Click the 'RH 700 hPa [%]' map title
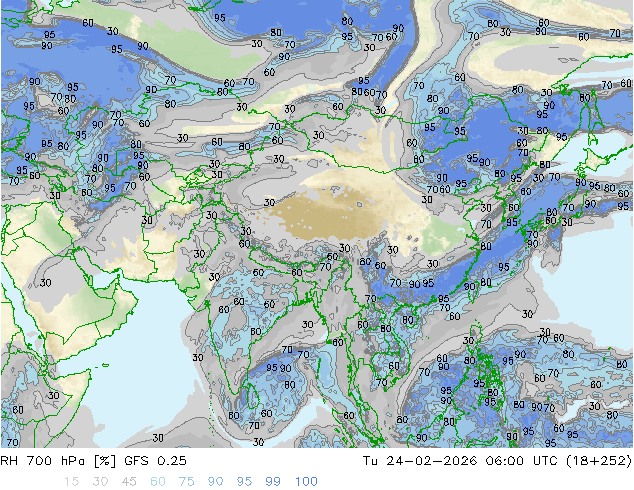The width and height of the screenshot is (634, 490). pyautogui.click(x=59, y=460)
